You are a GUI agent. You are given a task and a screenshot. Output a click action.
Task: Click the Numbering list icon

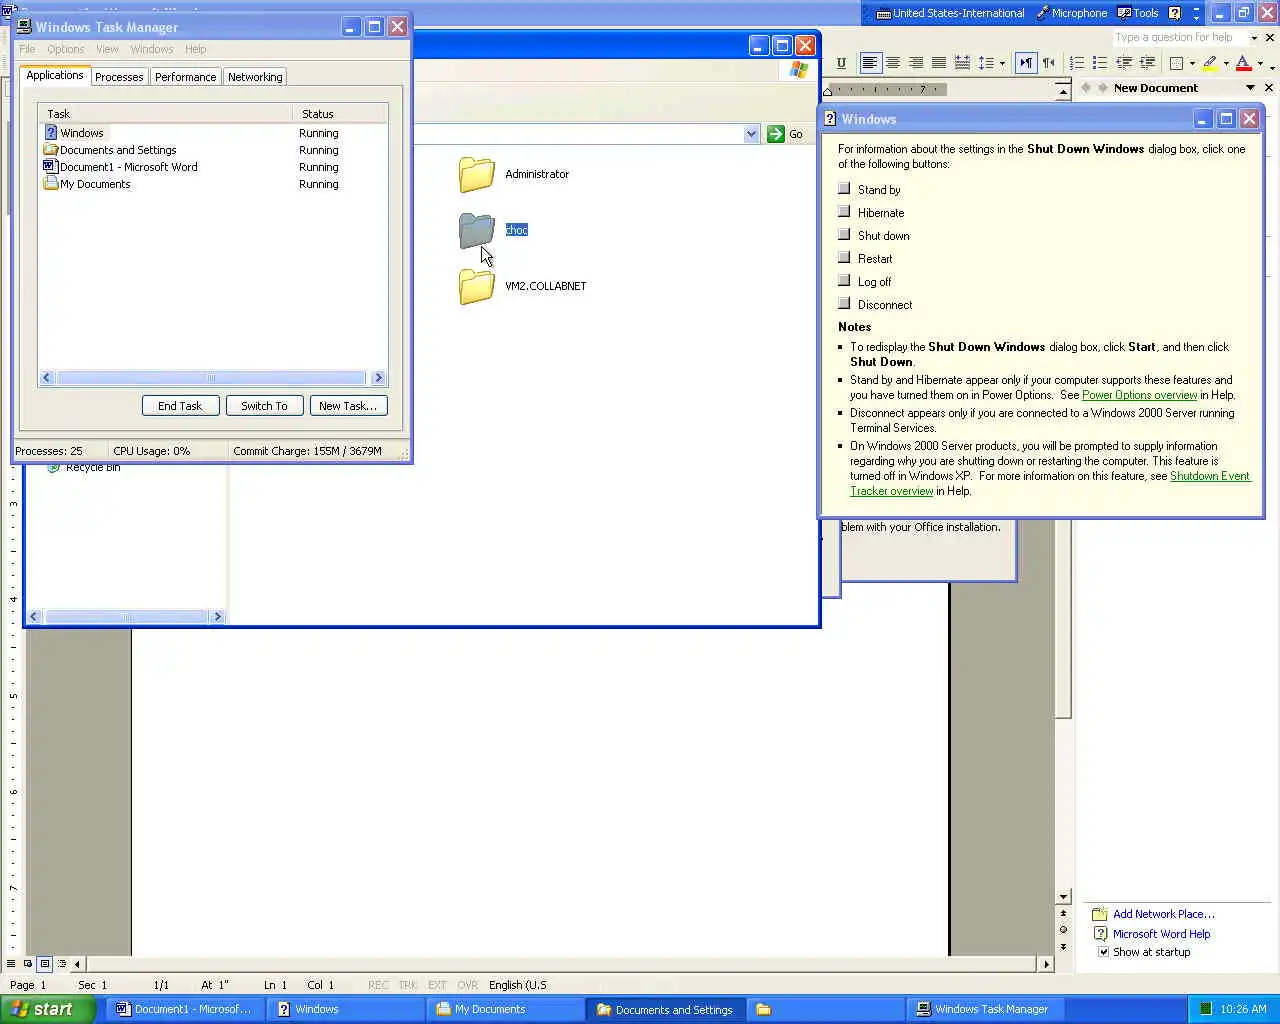(1077, 63)
